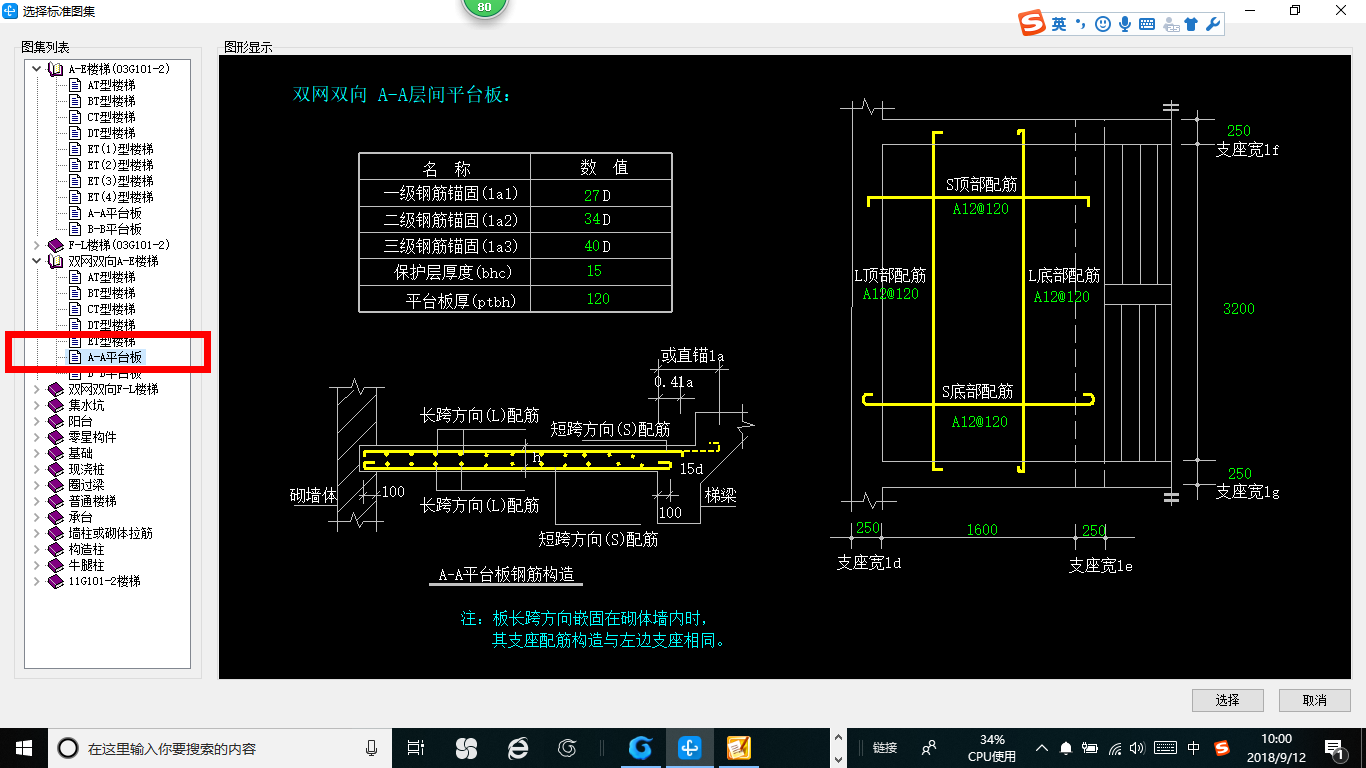The width and height of the screenshot is (1366, 768).
Task: Click the purple book icon beside 圈过梁
Action: [56, 485]
